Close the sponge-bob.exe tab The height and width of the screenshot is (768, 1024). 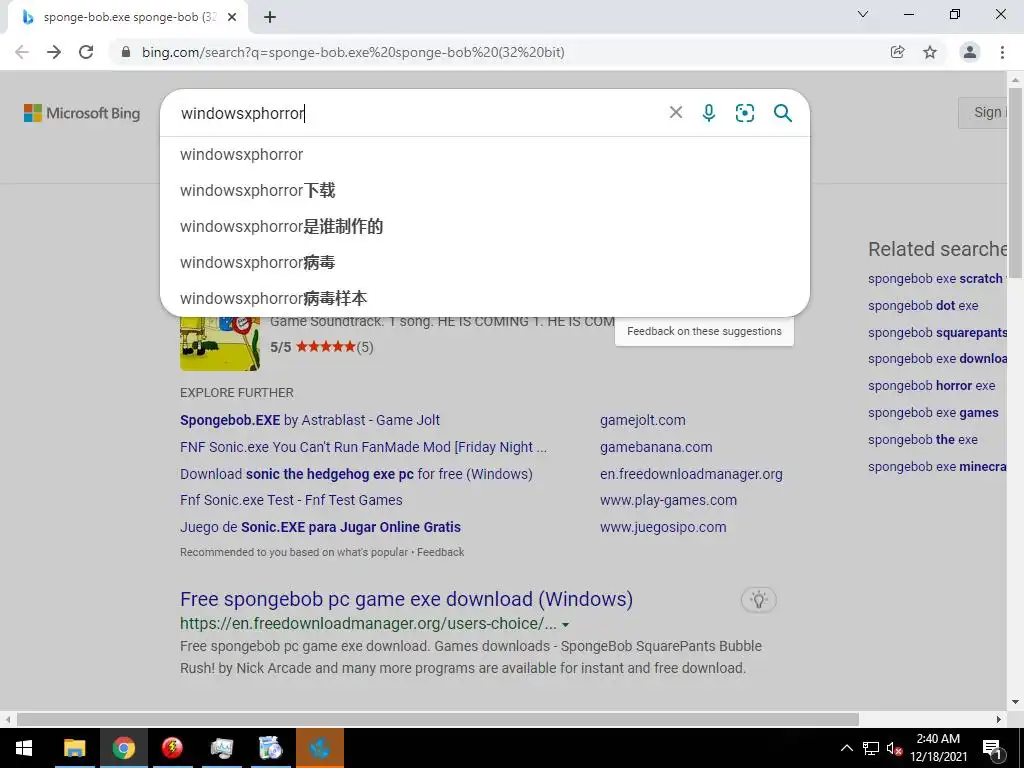(x=232, y=17)
